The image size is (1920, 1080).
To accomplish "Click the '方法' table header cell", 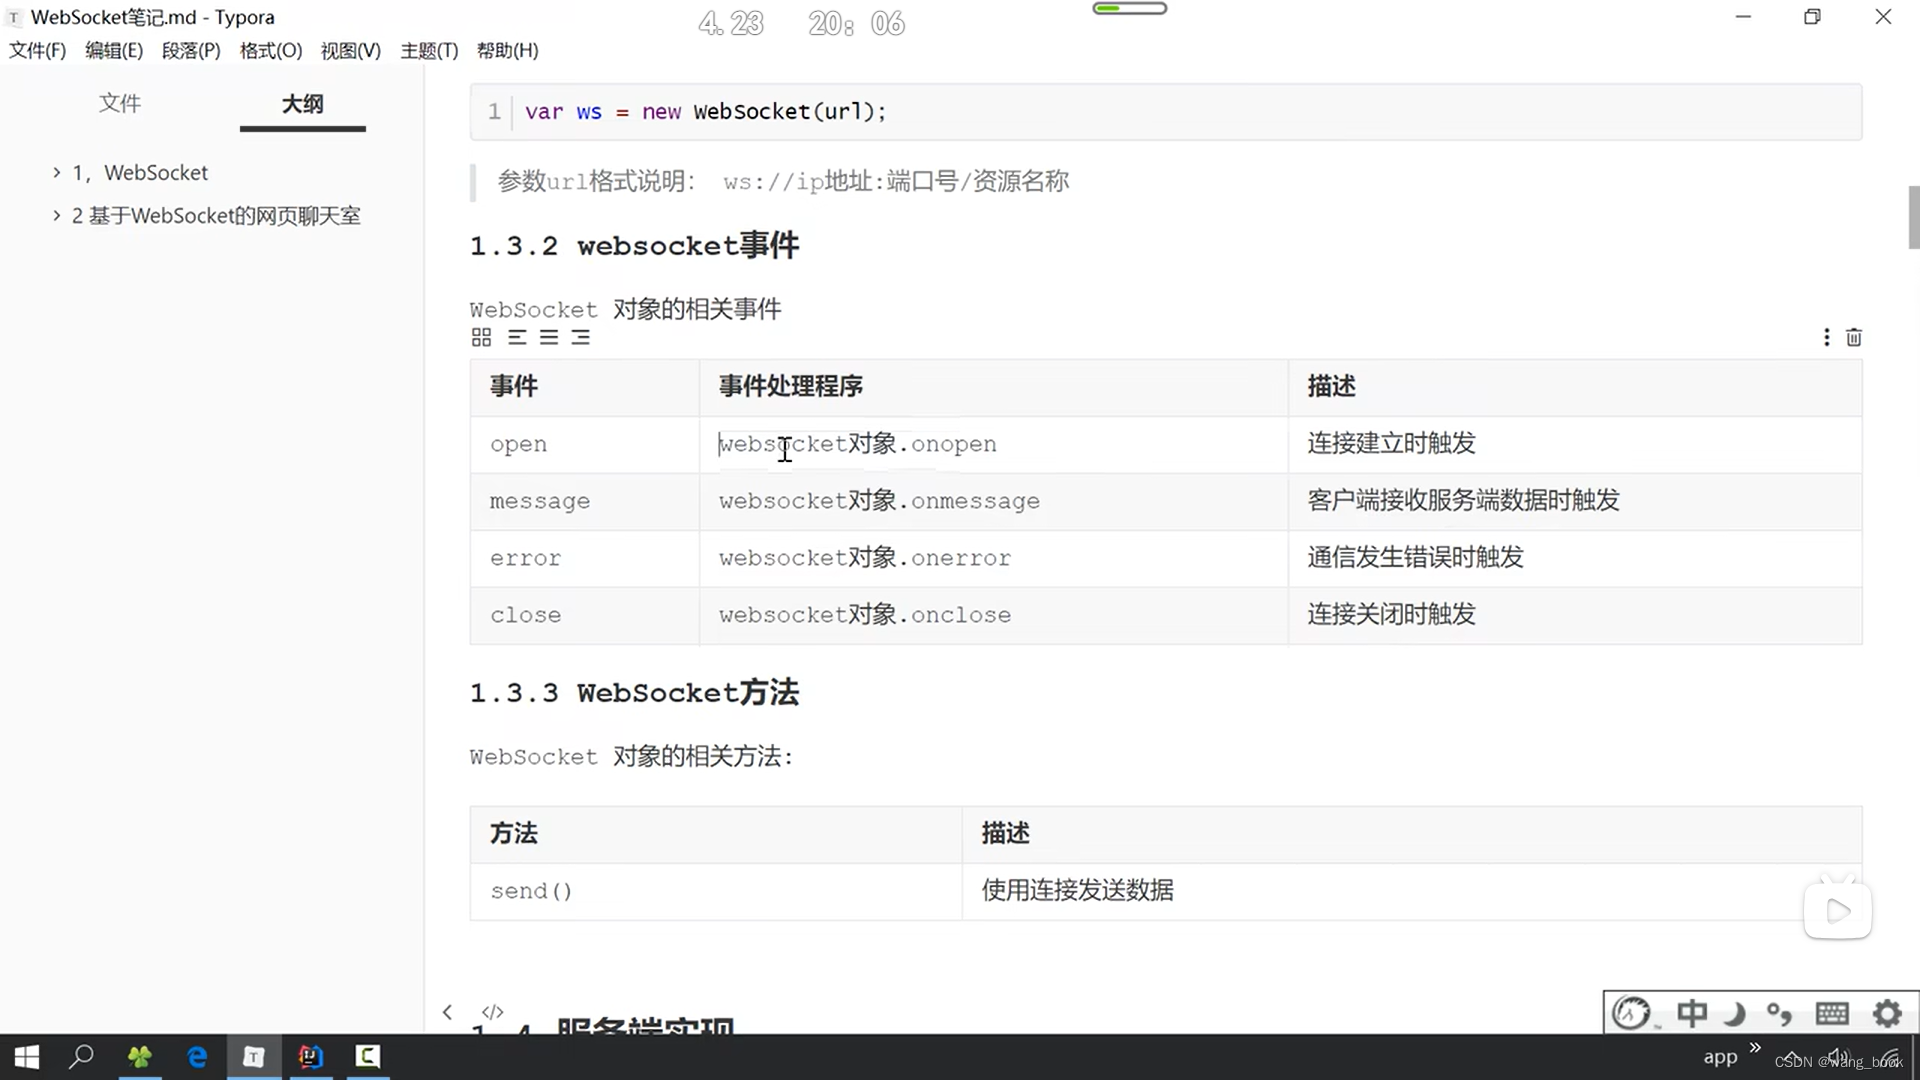I will tap(716, 834).
